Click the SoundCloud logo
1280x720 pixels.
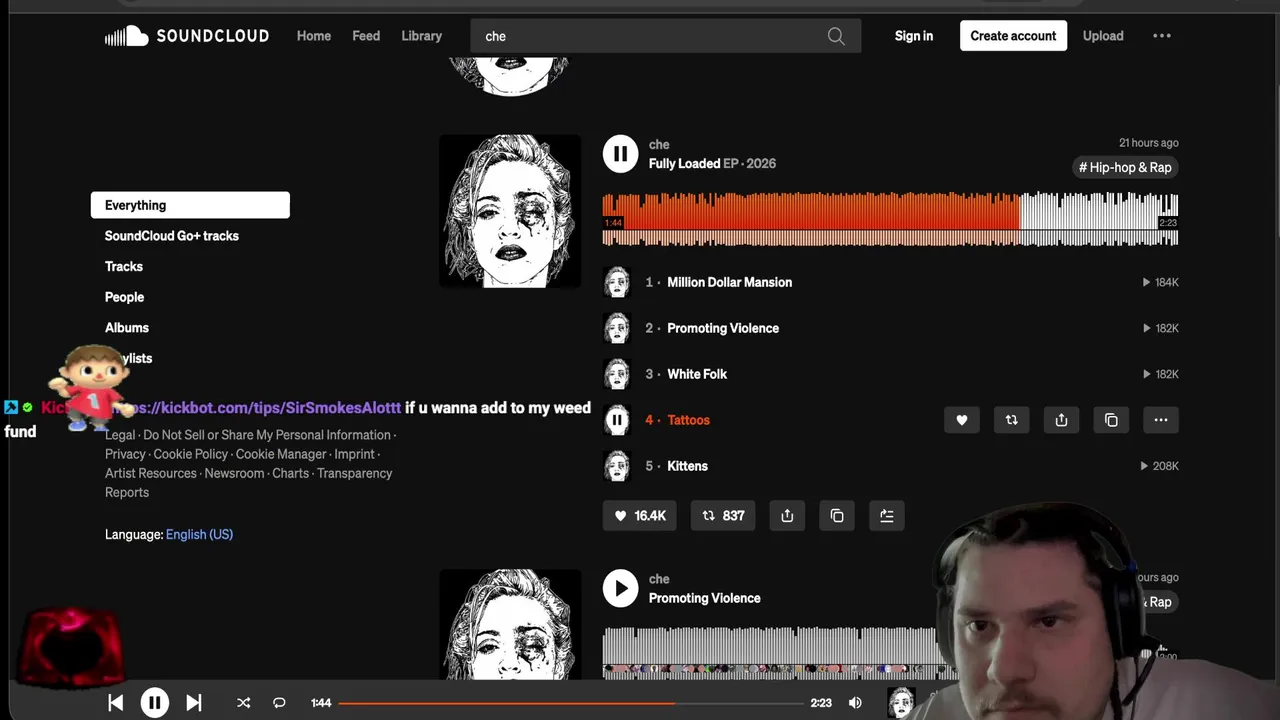[x=187, y=36]
